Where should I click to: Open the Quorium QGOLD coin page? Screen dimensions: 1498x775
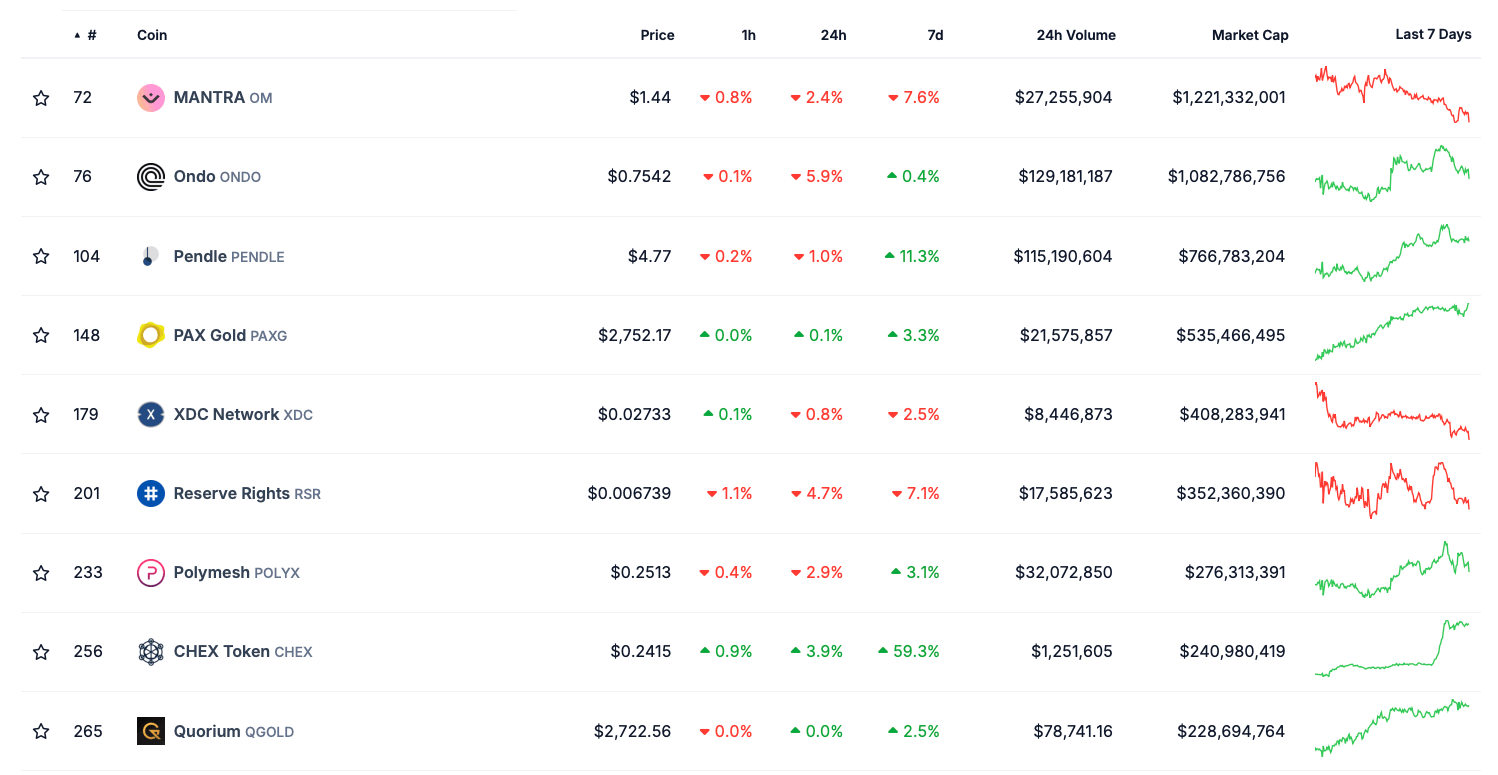pyautogui.click(x=234, y=731)
